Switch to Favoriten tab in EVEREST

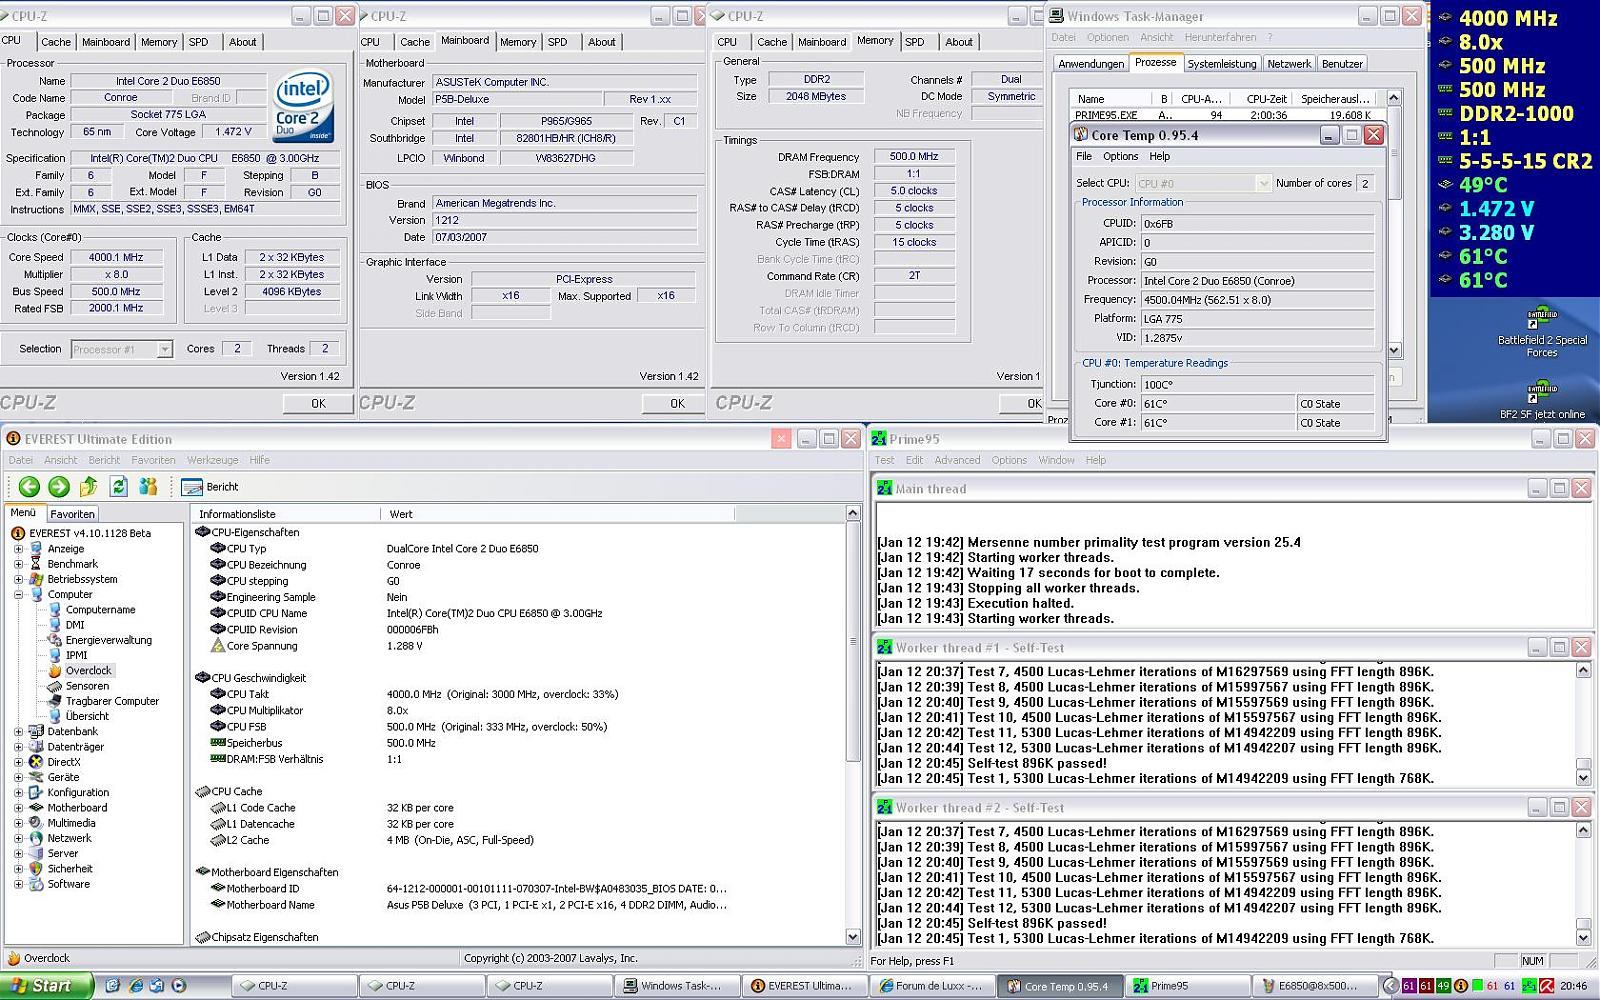[72, 514]
